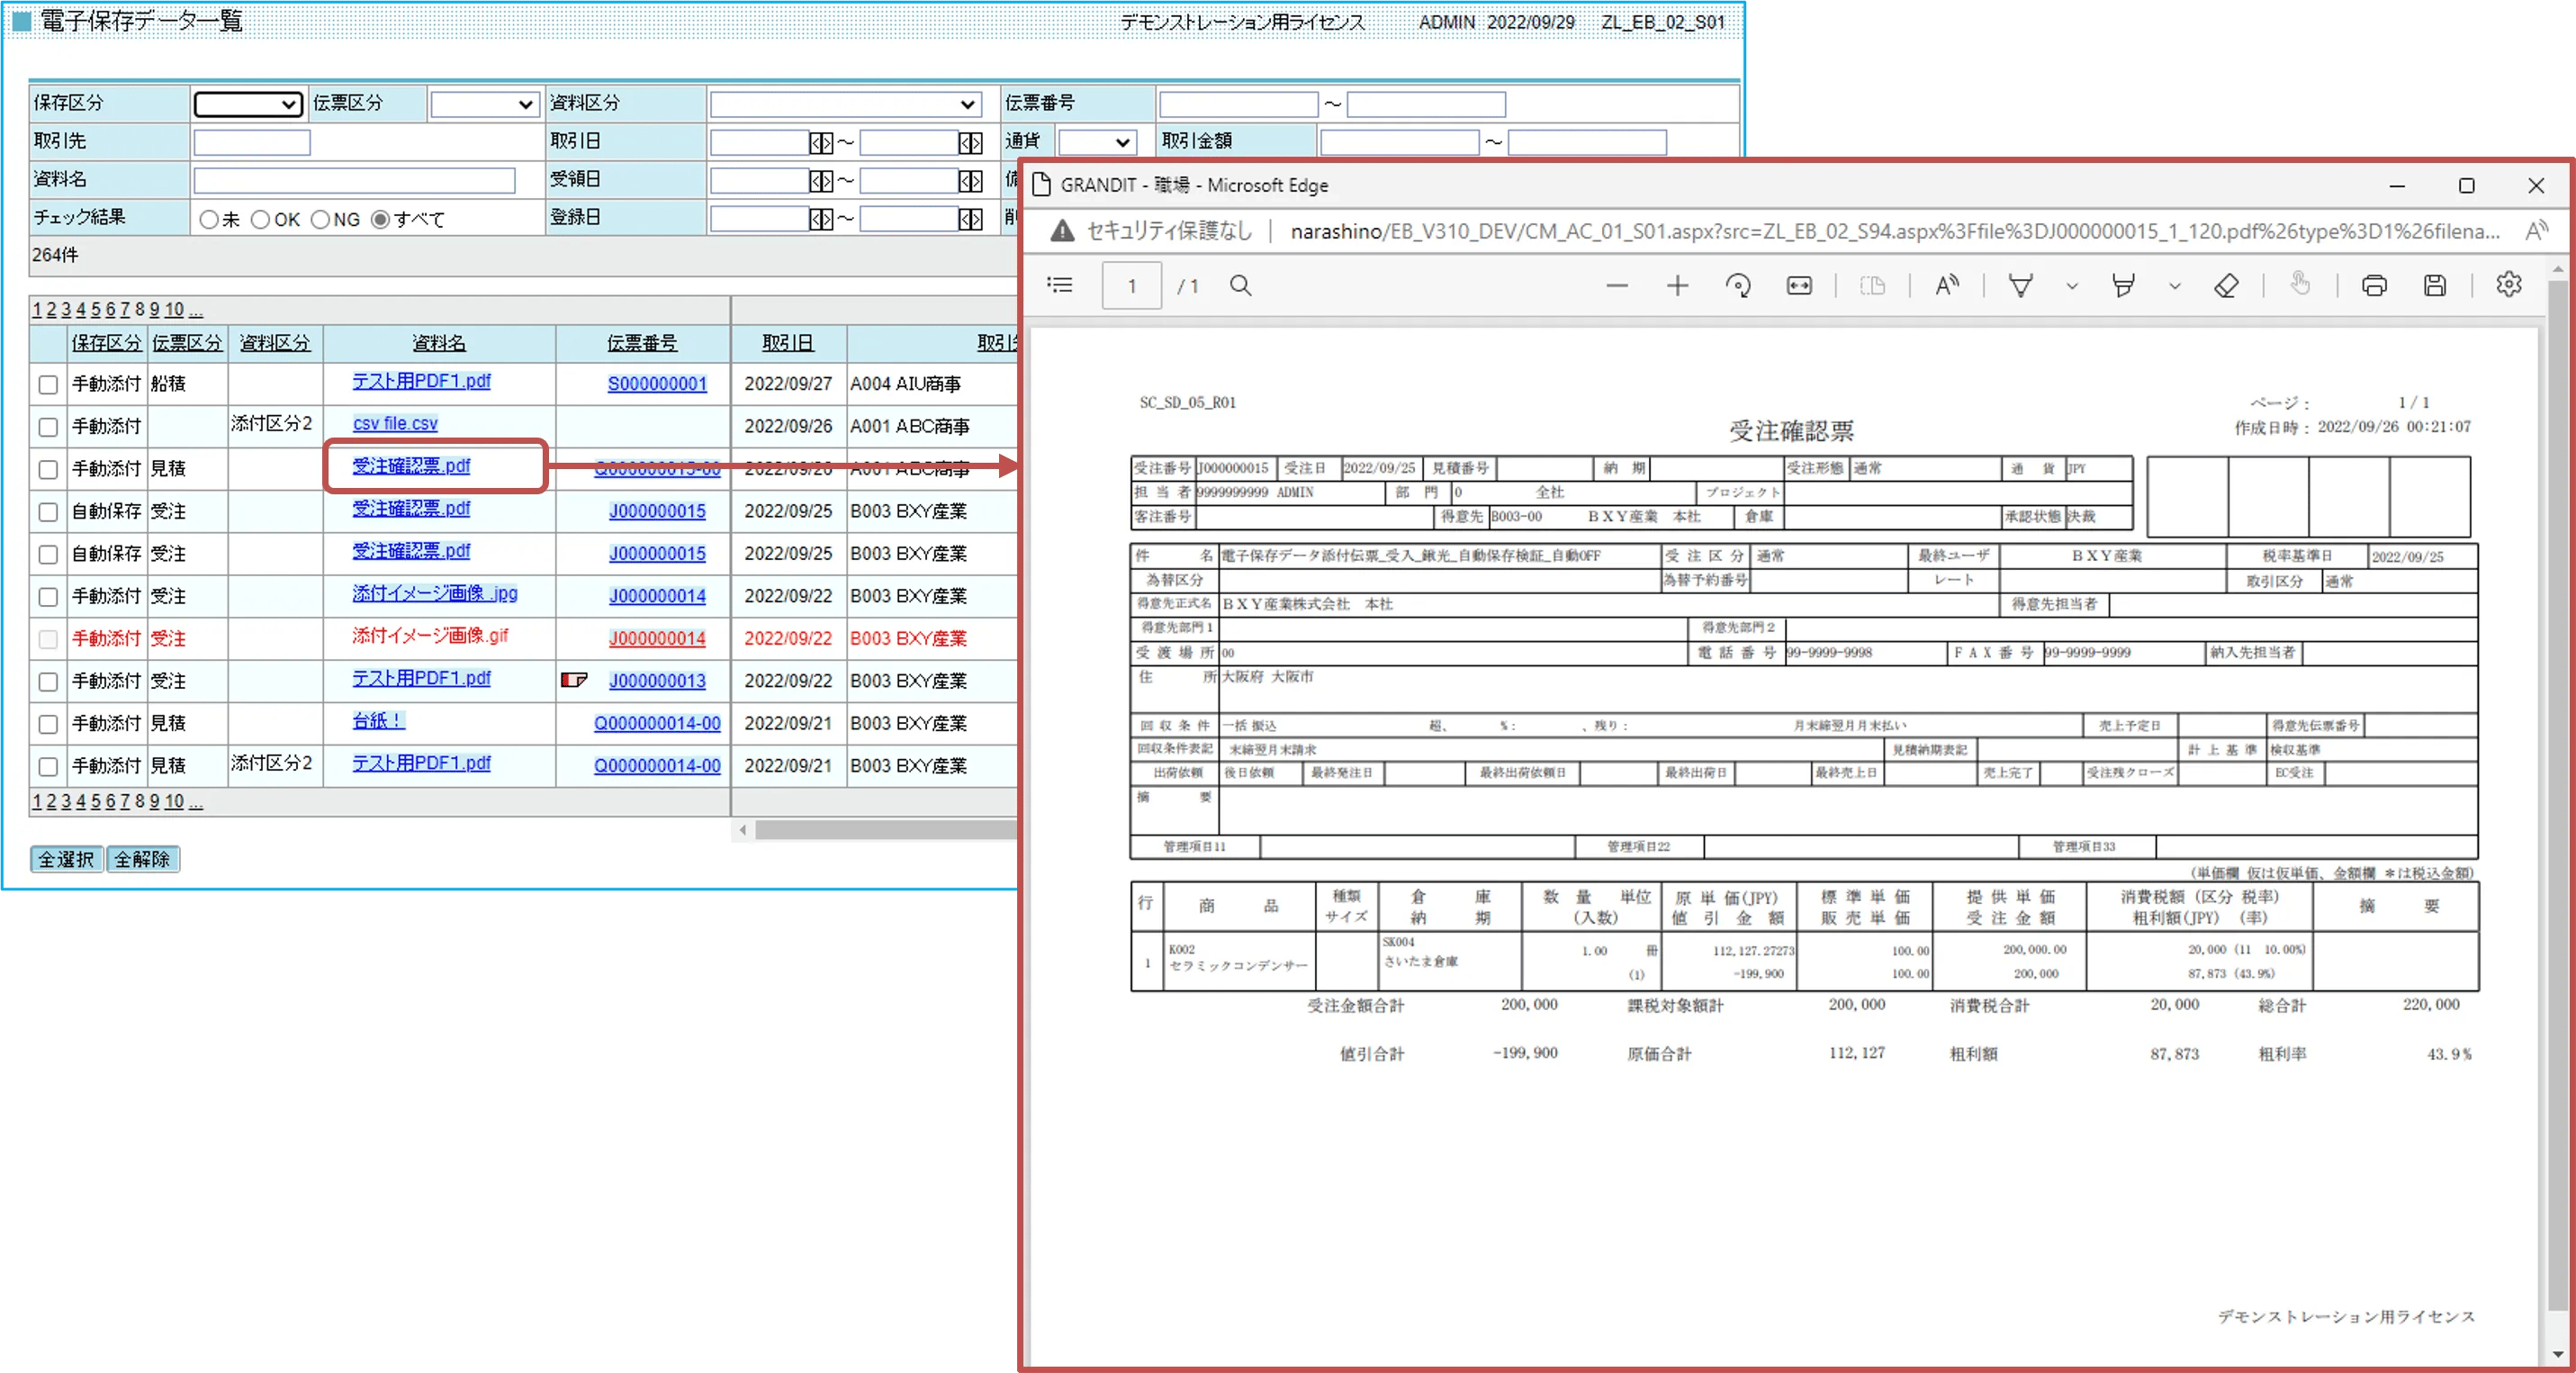Click the PDF search magnifier icon
The image size is (2576, 1373).
(1240, 286)
